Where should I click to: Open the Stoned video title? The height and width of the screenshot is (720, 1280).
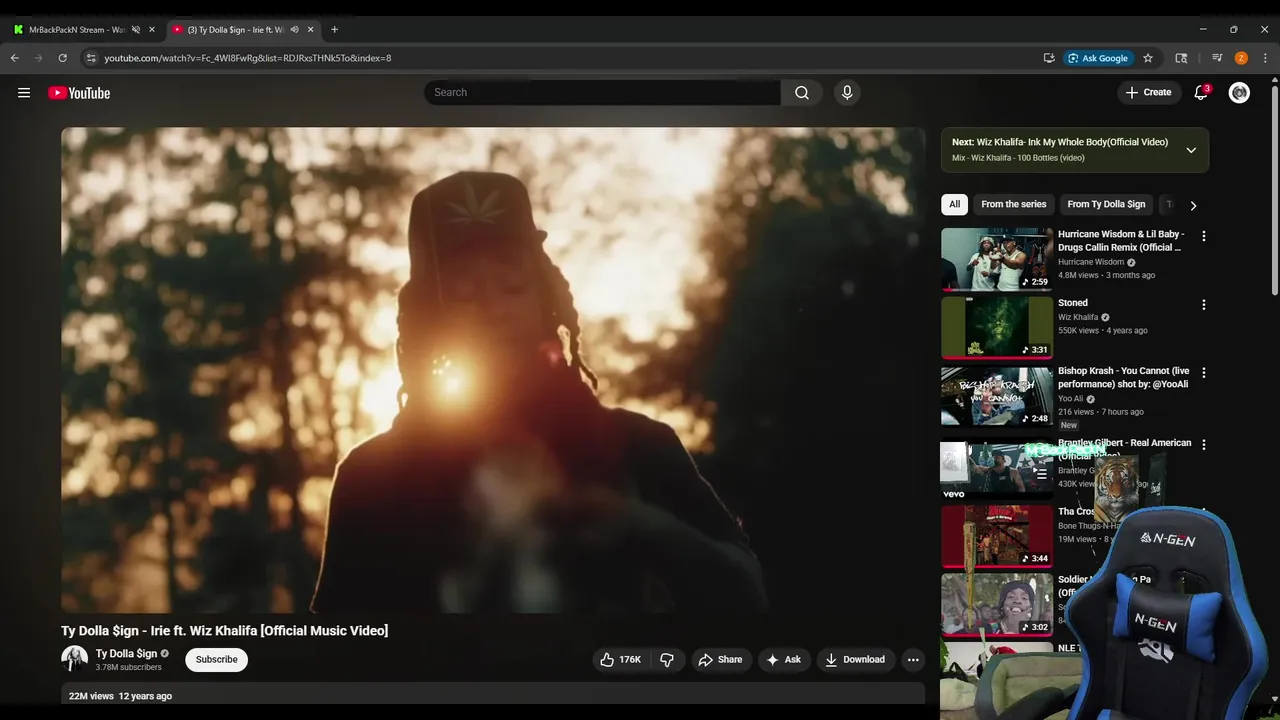pyautogui.click(x=1073, y=303)
